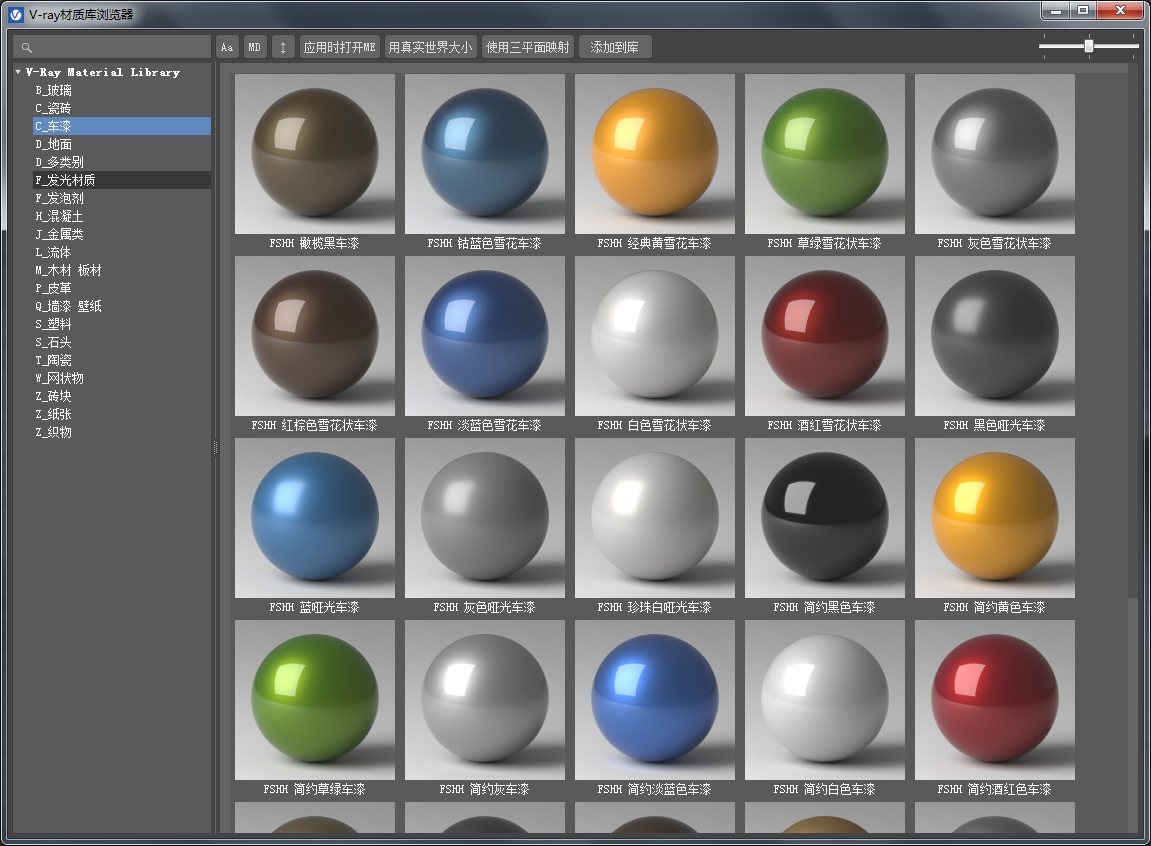Pick the FSHH 经典黄雪花车漆 material thumbnail
The width and height of the screenshot is (1151, 846).
(655, 154)
